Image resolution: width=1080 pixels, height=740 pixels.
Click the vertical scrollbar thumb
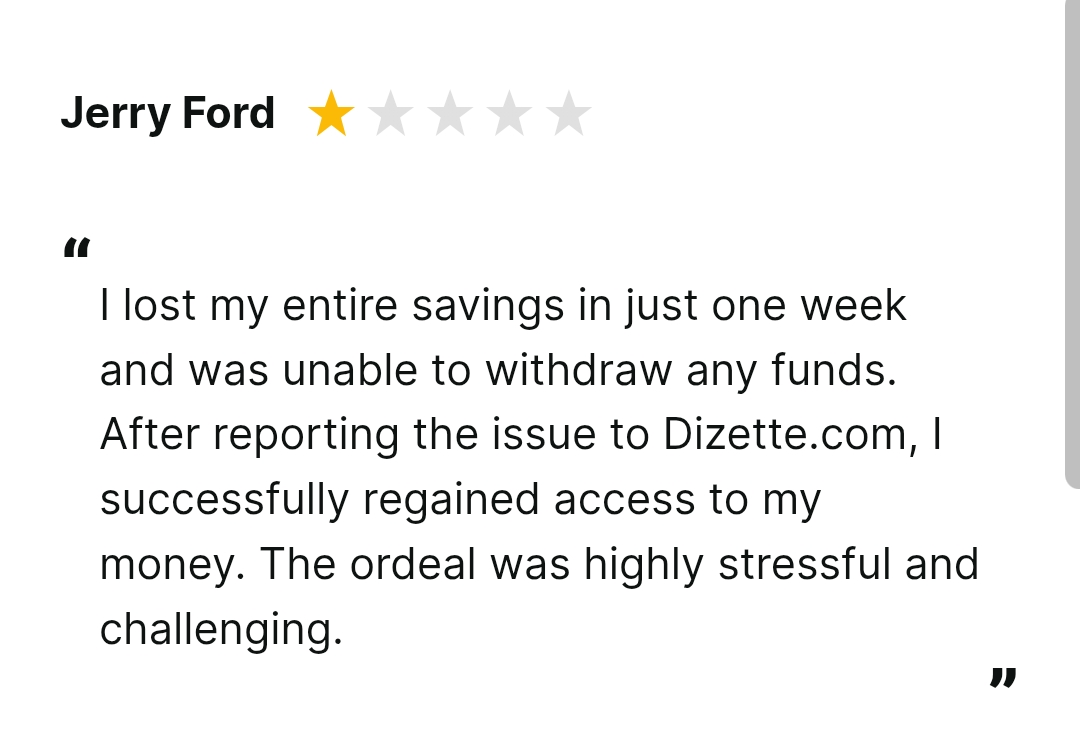(x=1072, y=245)
